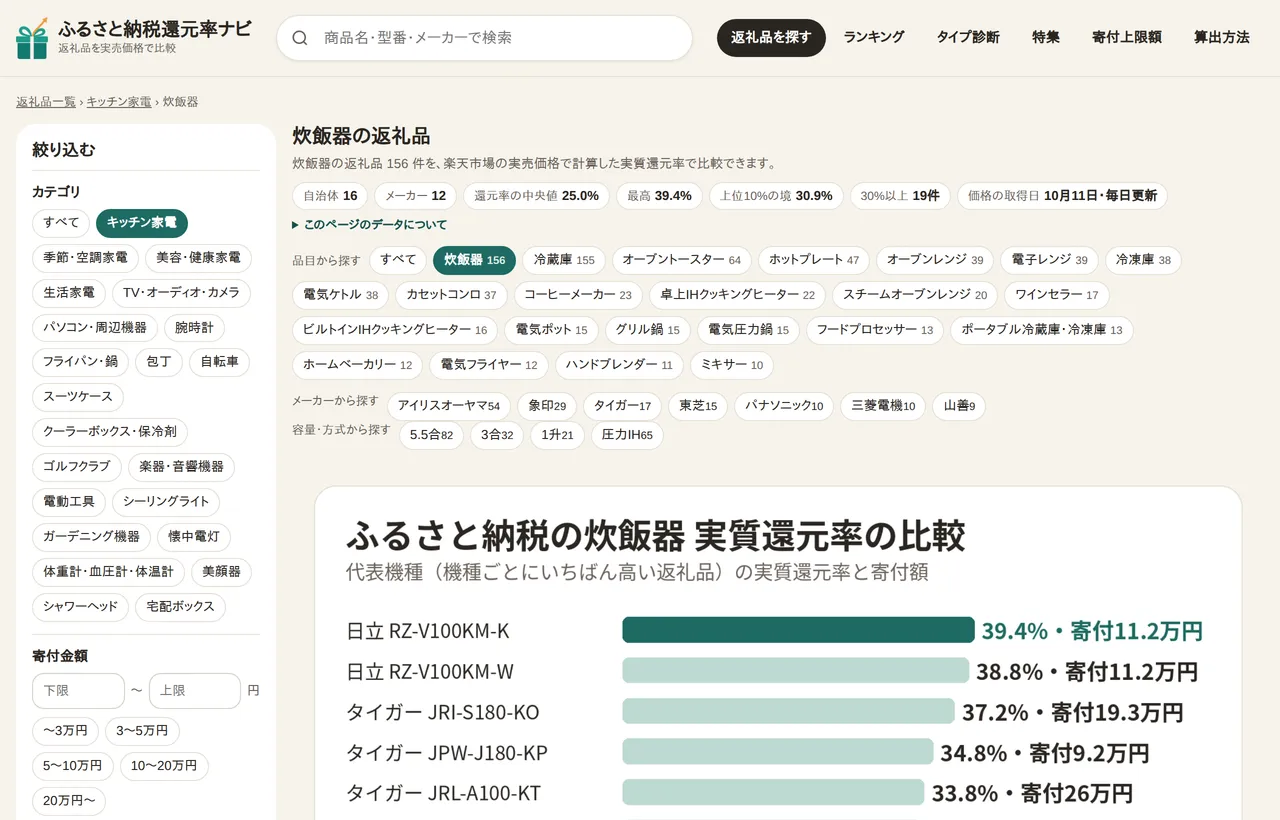
Task: Filter by type 圧力IH 65
Action: tap(627, 436)
